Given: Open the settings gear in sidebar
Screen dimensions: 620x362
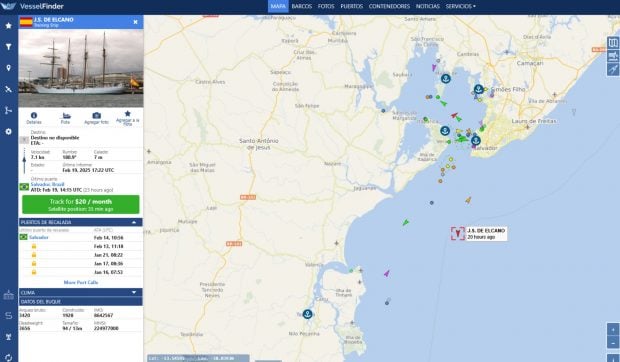Looking at the screenshot, I should (x=8, y=132).
